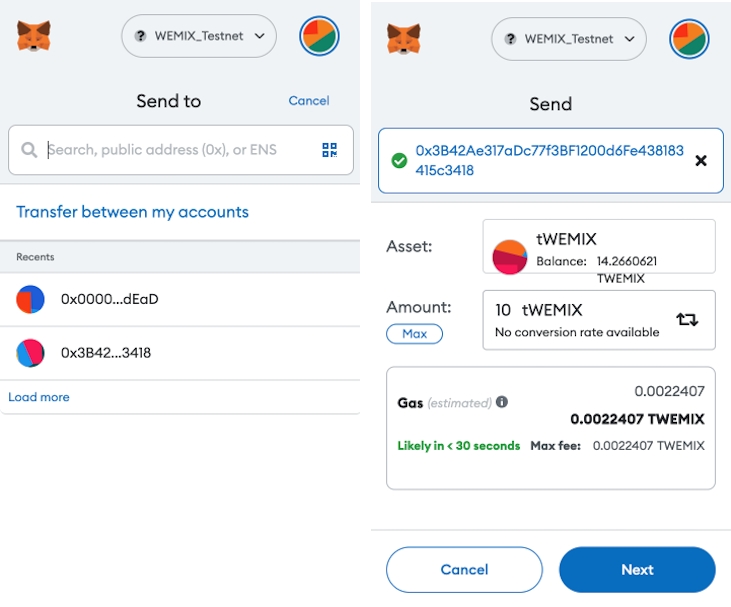Click the 10 tWEMIX amount field
The height and width of the screenshot is (607, 731).
click(599, 320)
